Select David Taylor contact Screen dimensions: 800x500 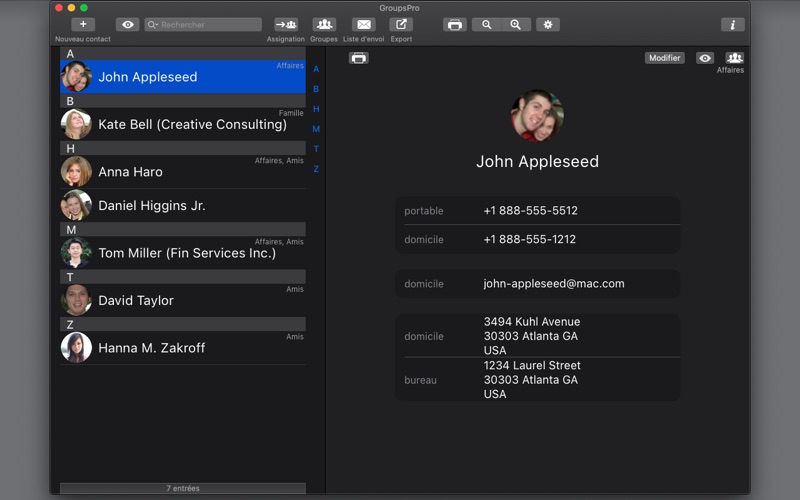coord(183,300)
